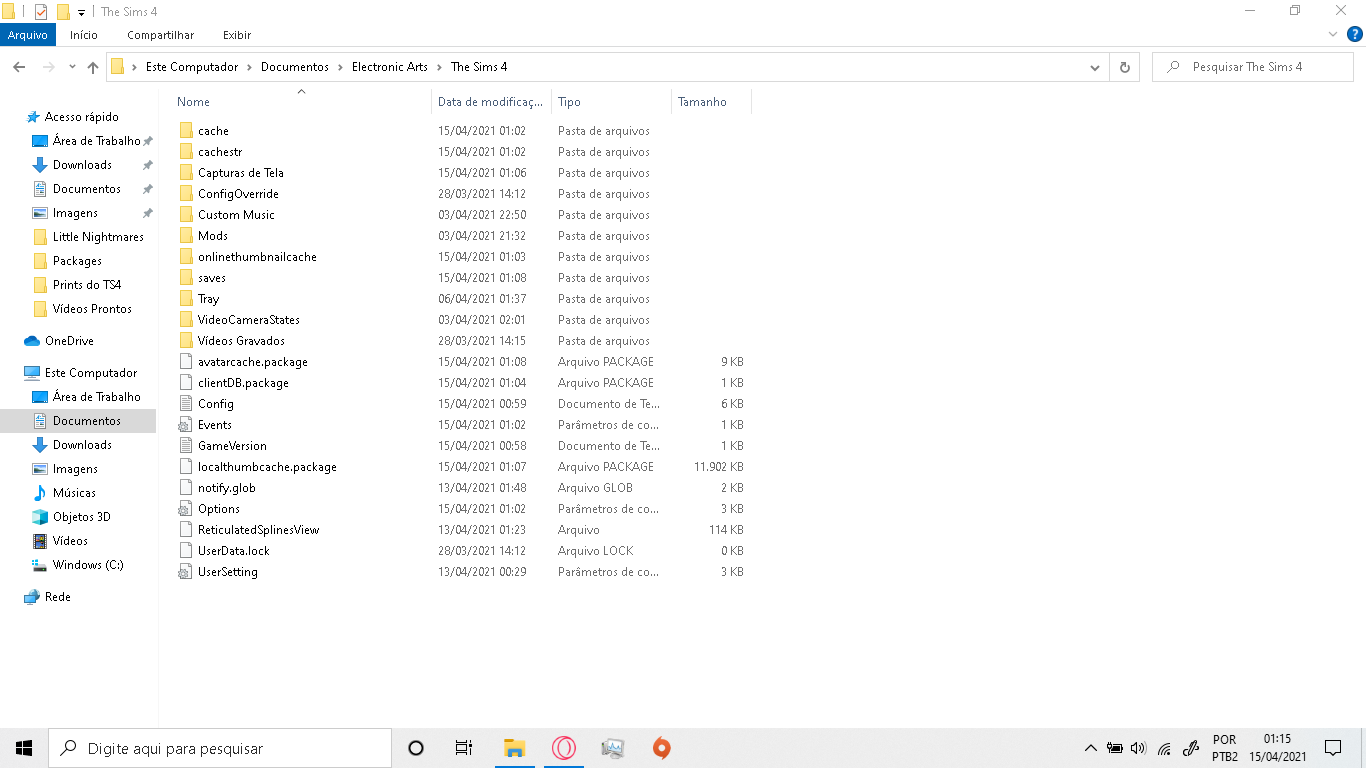The height and width of the screenshot is (768, 1366).
Task: Click the Capturas de Tela folder icon
Action: point(186,173)
